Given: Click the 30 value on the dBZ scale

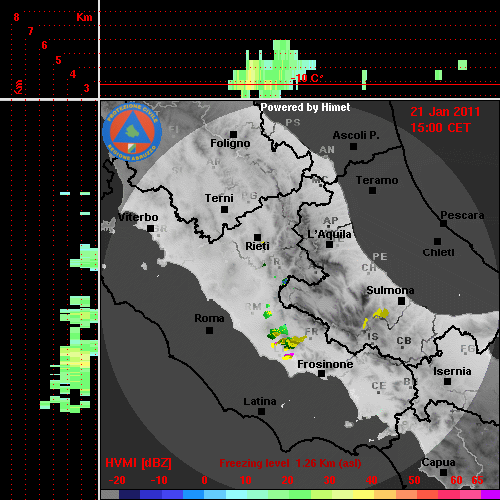Looking at the screenshot, I should (329, 480).
